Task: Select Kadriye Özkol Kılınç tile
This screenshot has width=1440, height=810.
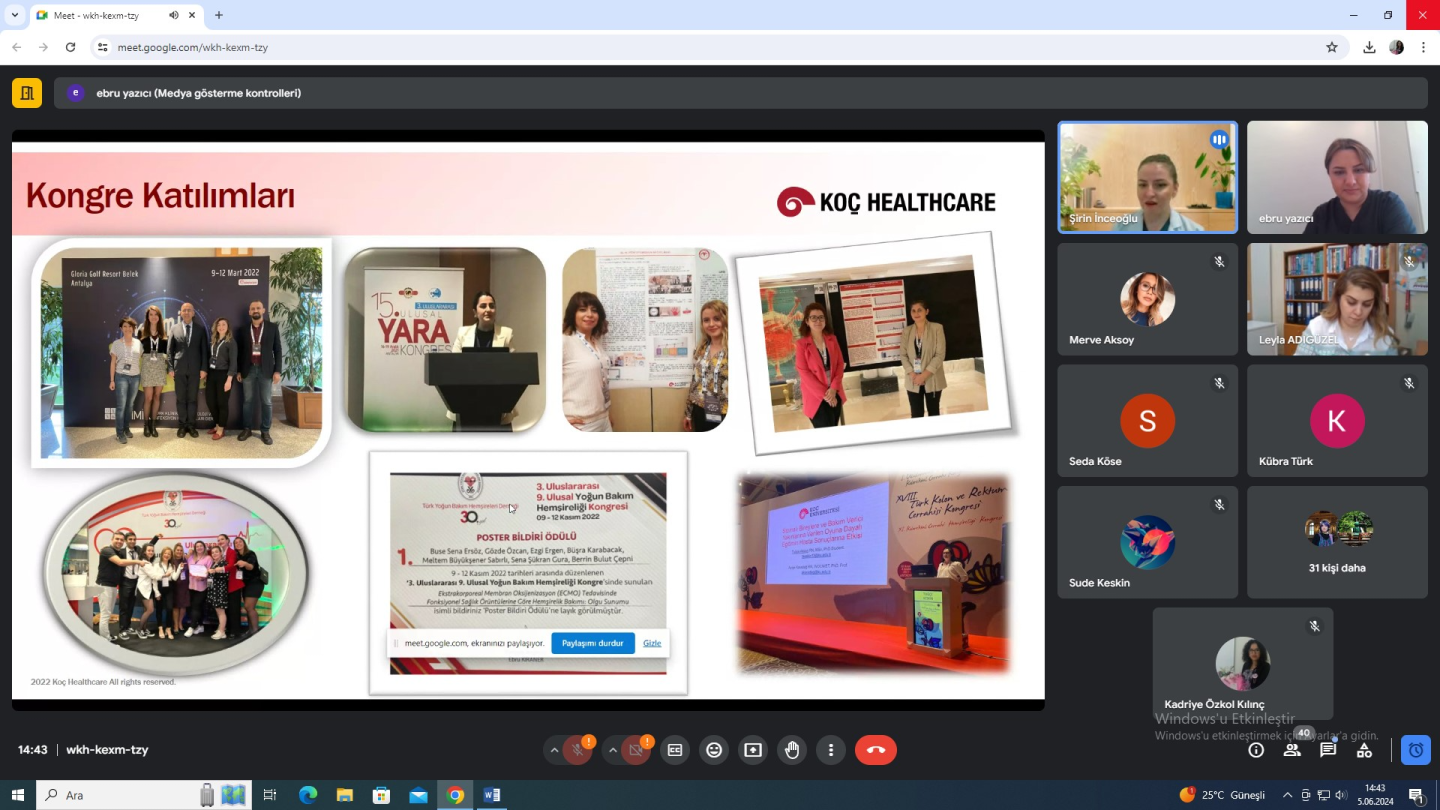Action: pyautogui.click(x=1243, y=664)
